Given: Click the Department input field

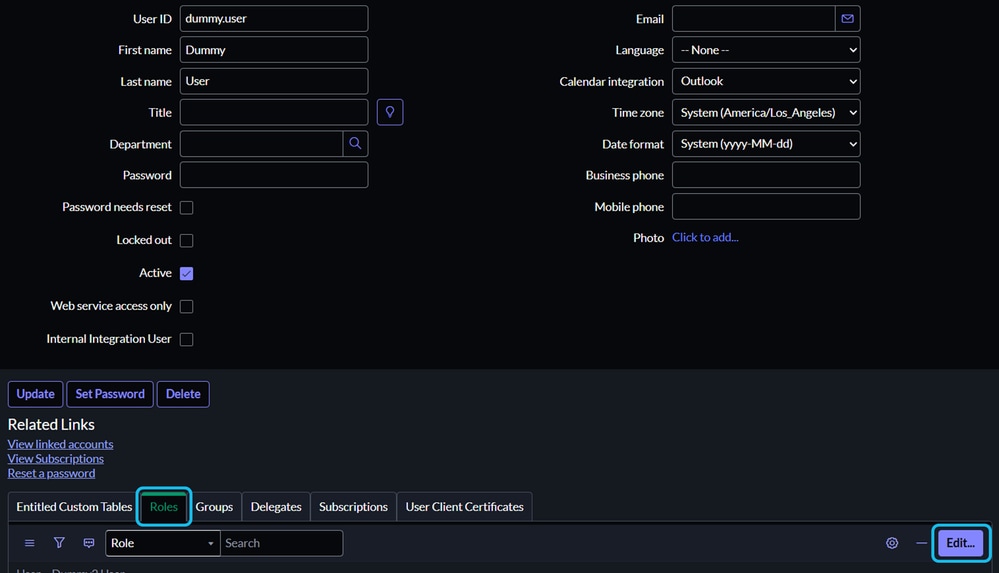Looking at the screenshot, I should pos(261,143).
